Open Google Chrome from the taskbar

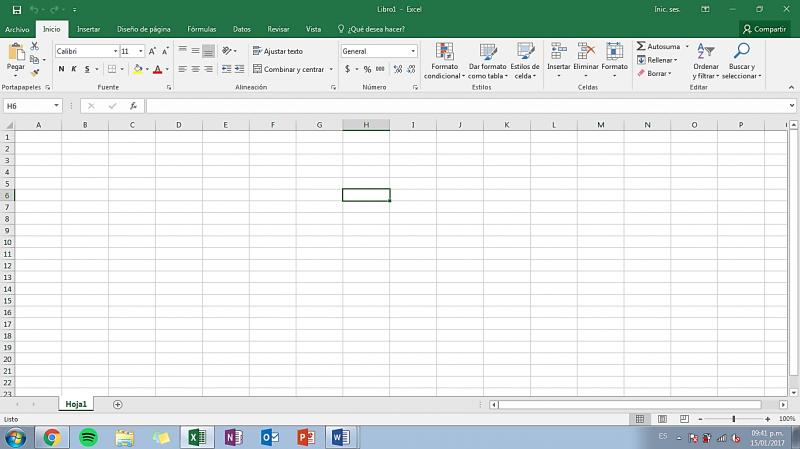pyautogui.click(x=51, y=437)
